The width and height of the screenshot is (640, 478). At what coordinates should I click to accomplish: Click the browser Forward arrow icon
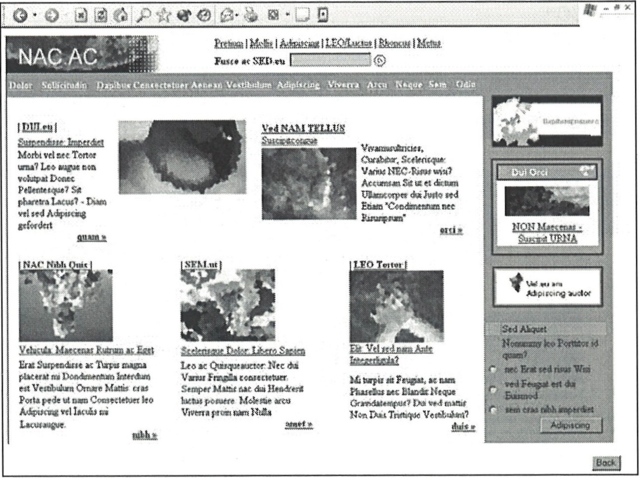click(52, 16)
